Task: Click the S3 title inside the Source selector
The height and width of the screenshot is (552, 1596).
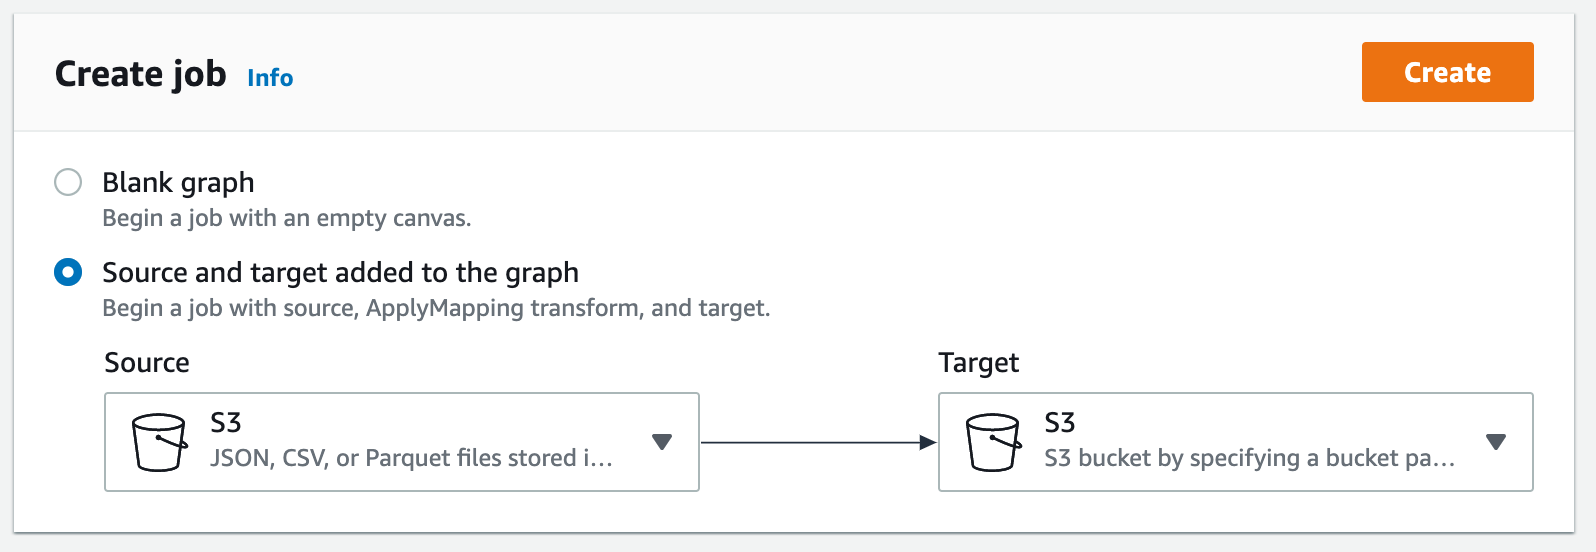Action: click(226, 423)
